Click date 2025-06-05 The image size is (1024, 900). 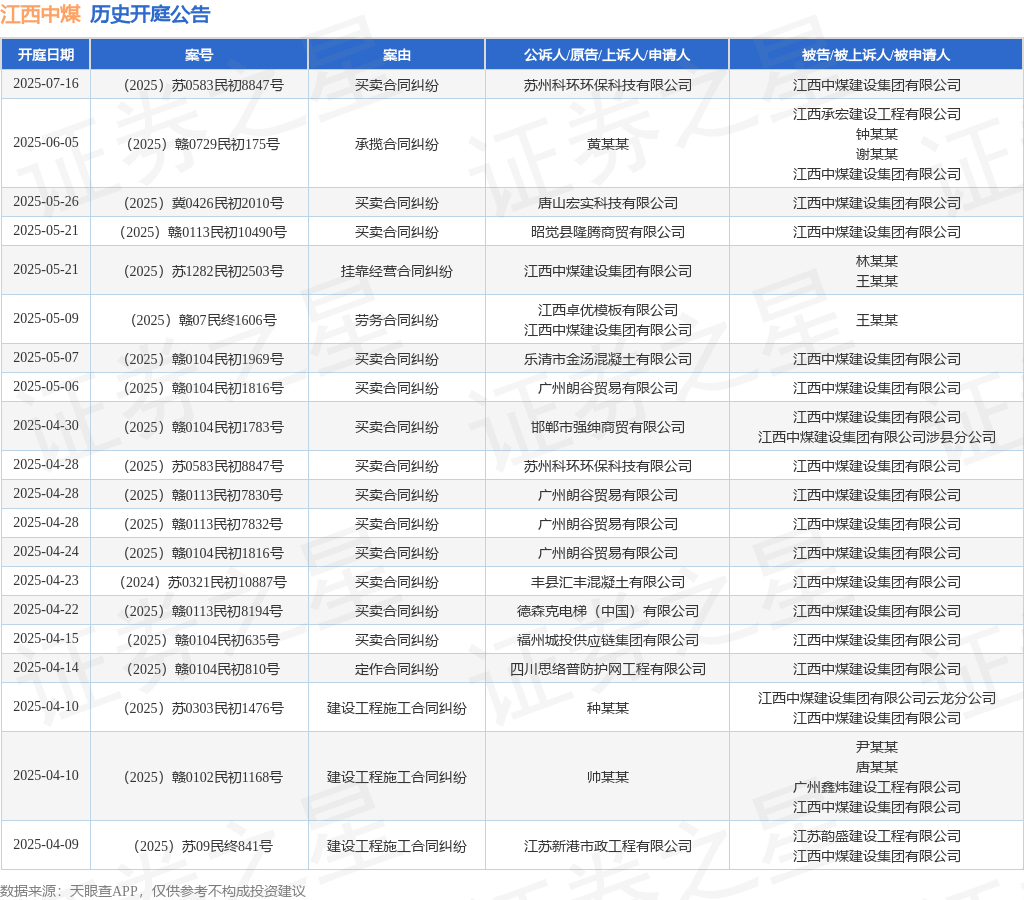click(x=46, y=142)
